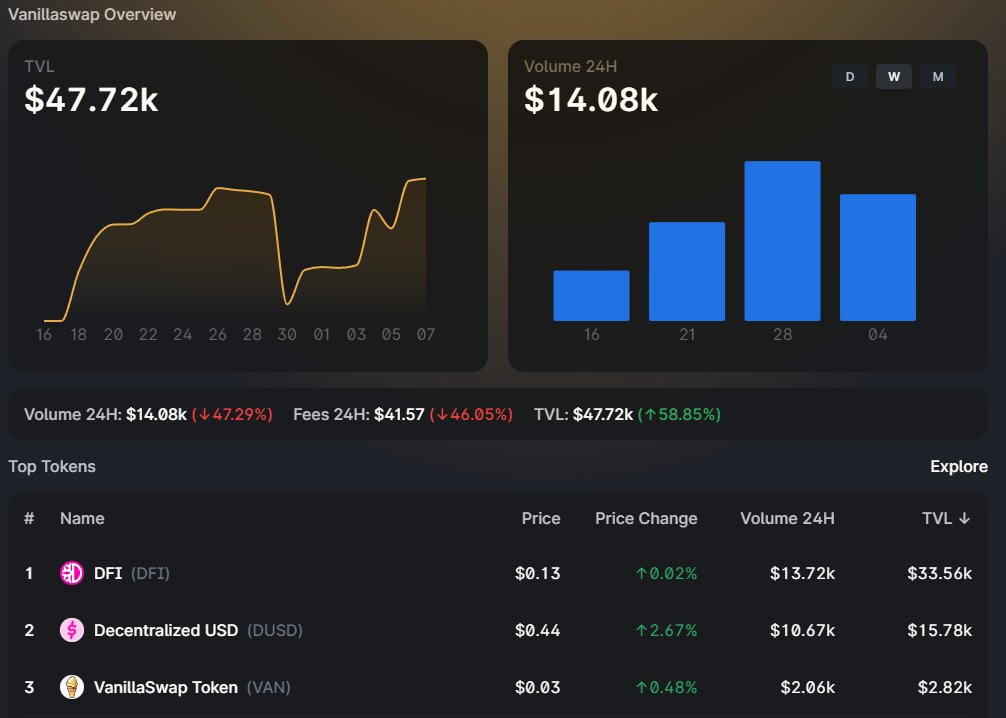Click the volume bar for week 28
This screenshot has height=718, width=1006.
click(782, 241)
